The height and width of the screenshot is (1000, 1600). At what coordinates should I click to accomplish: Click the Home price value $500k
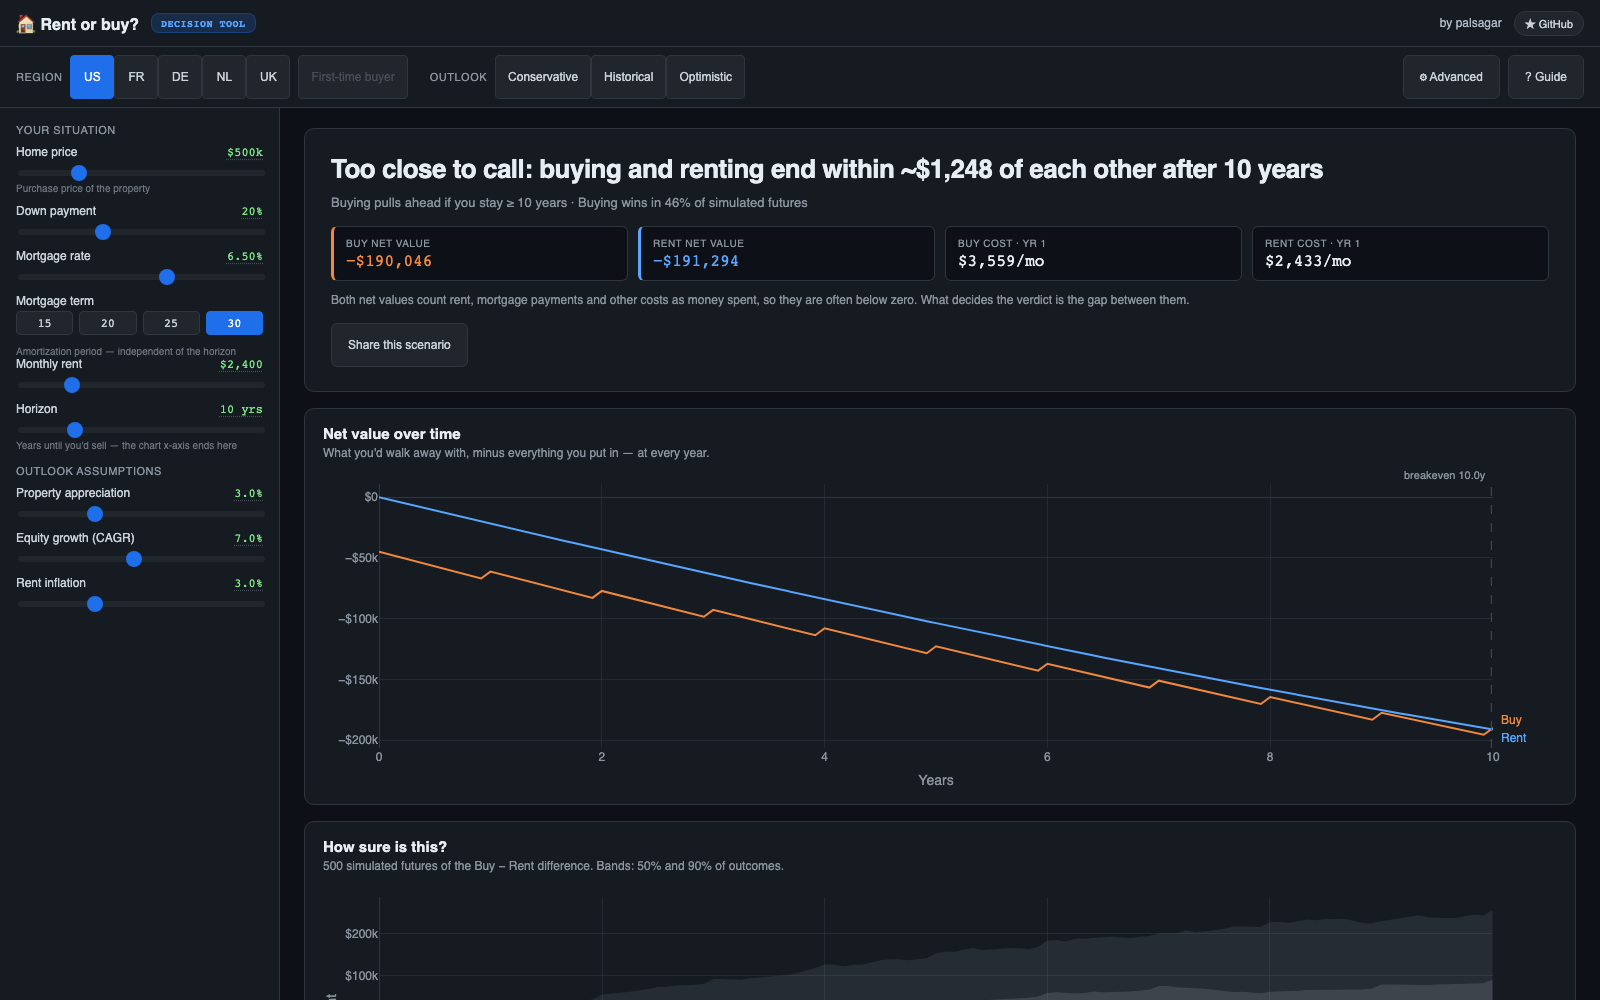(245, 153)
